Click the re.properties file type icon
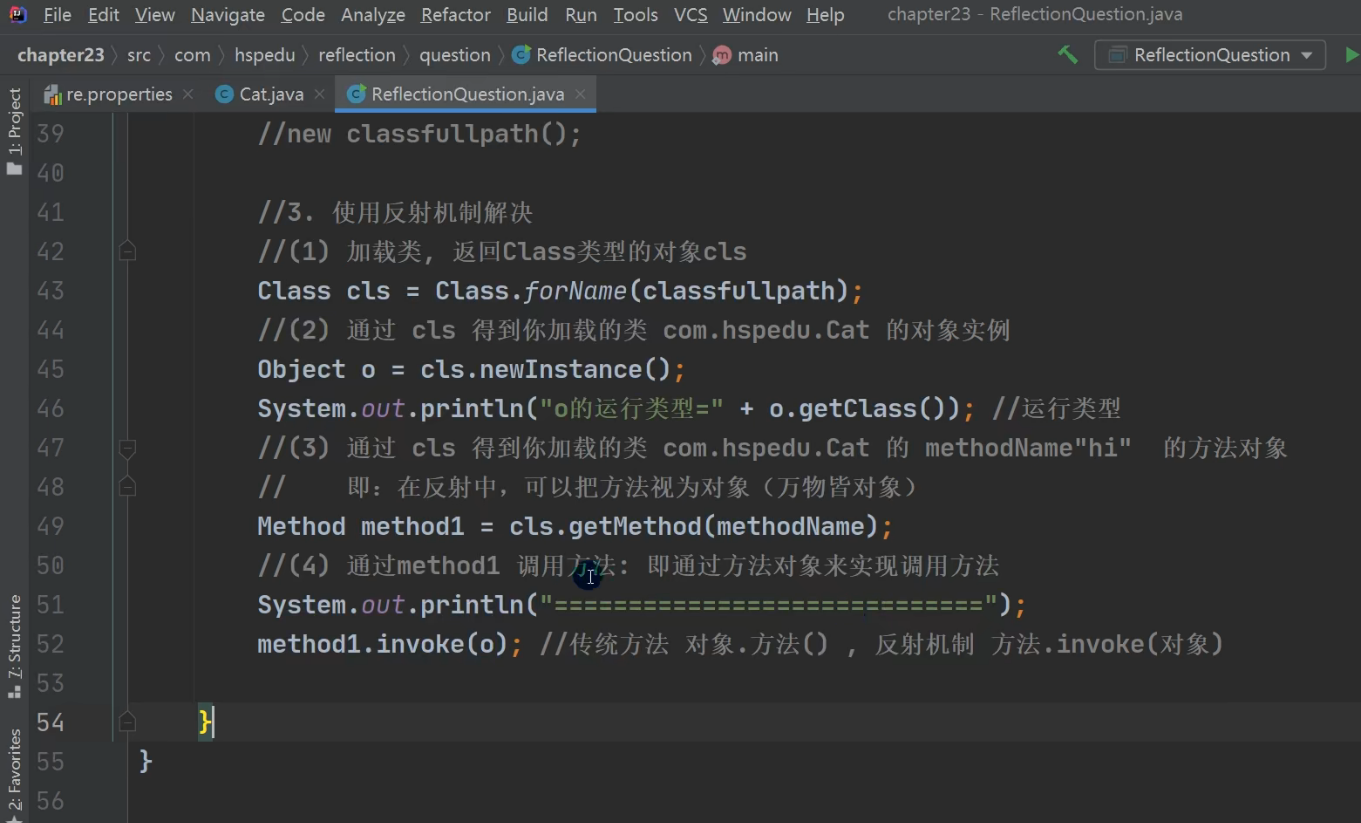1361x823 pixels. (x=53, y=94)
